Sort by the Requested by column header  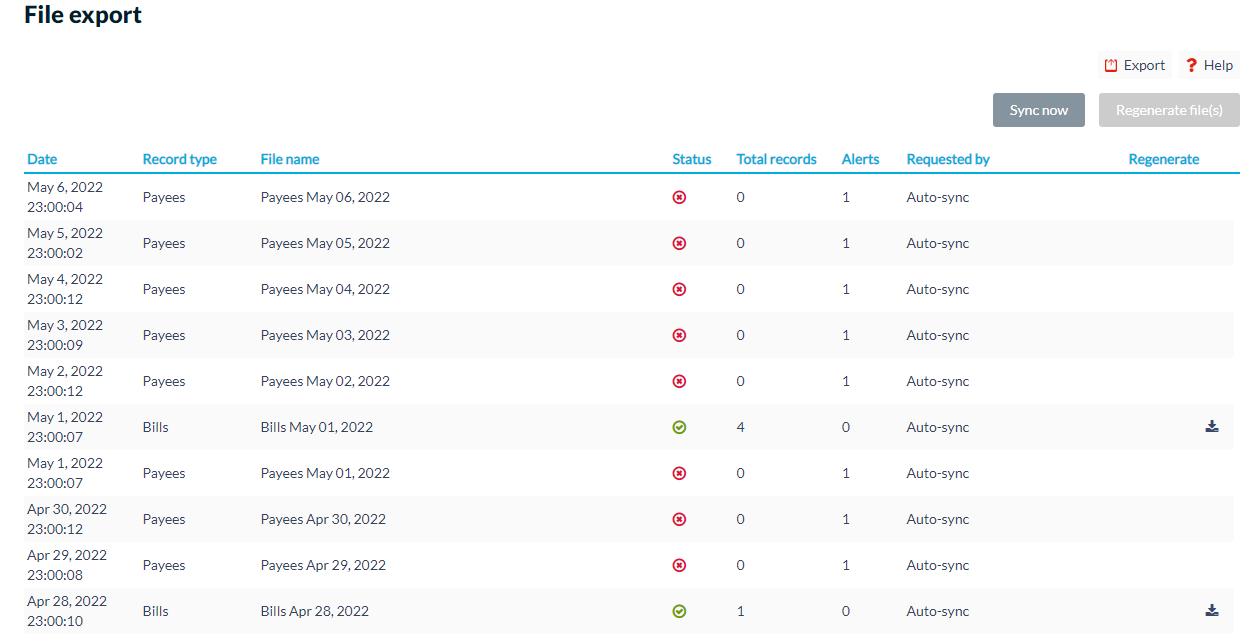[948, 159]
